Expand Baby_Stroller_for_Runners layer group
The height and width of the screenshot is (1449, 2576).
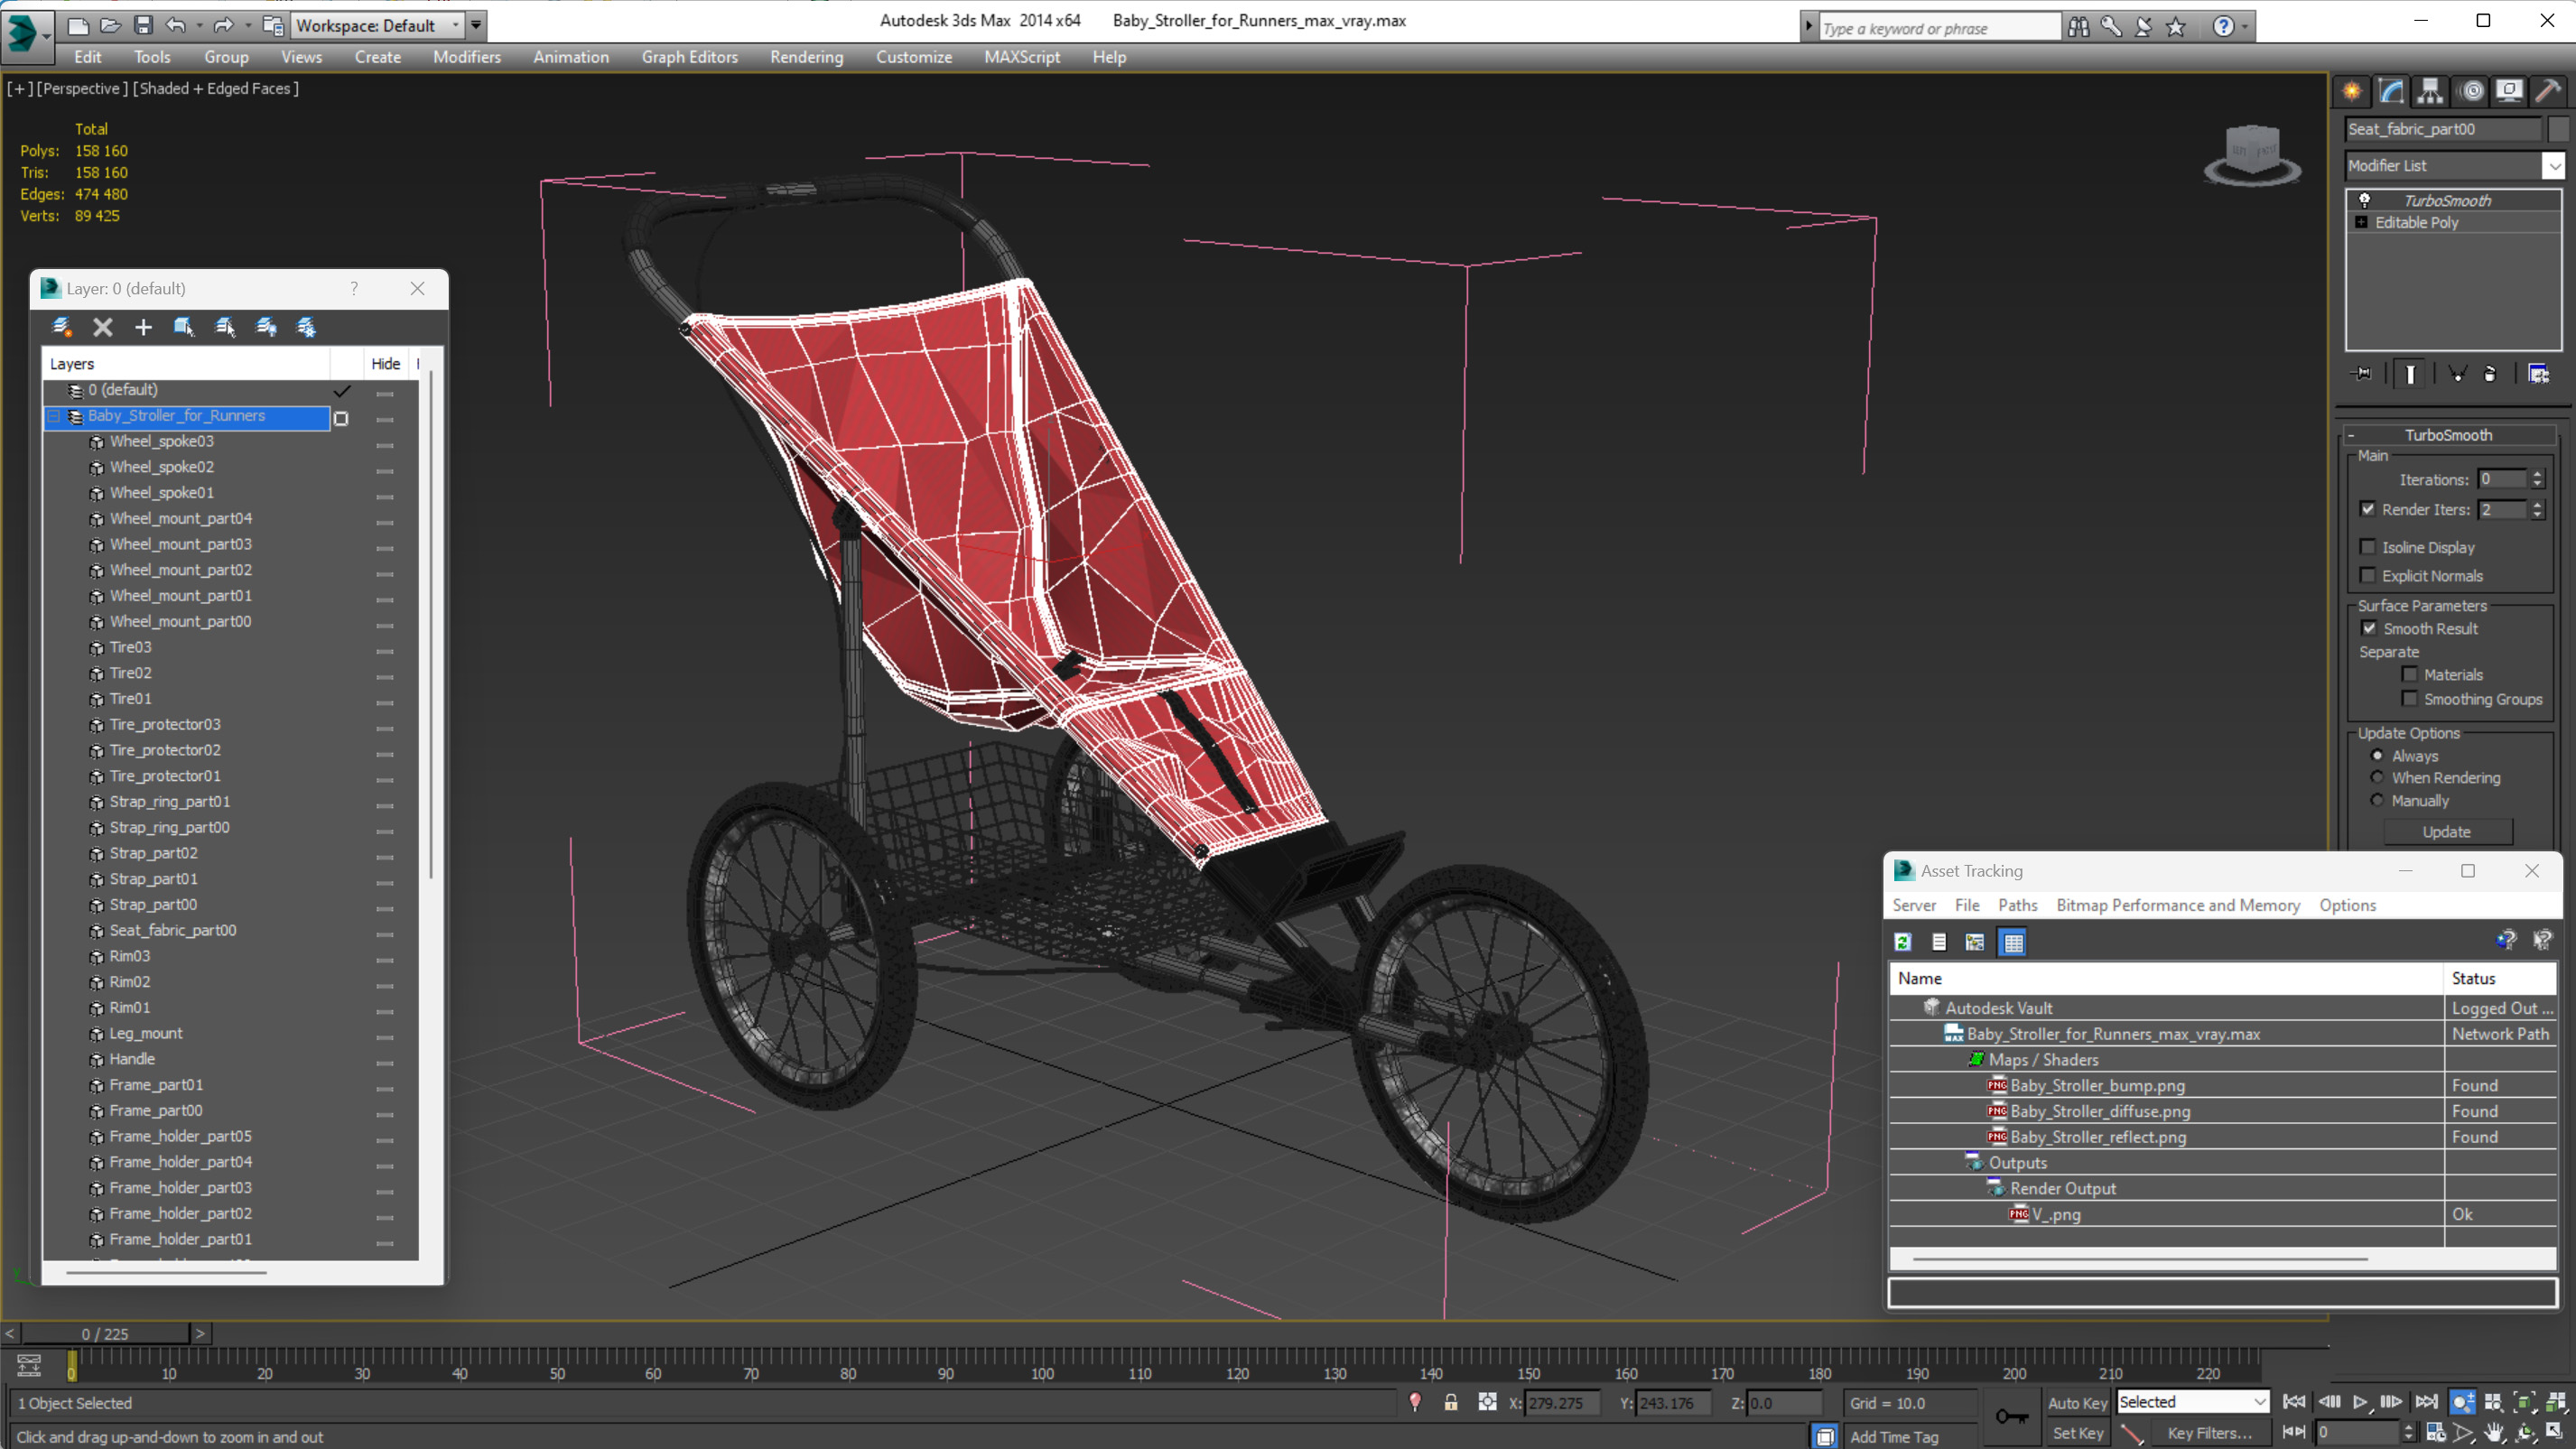[x=55, y=416]
